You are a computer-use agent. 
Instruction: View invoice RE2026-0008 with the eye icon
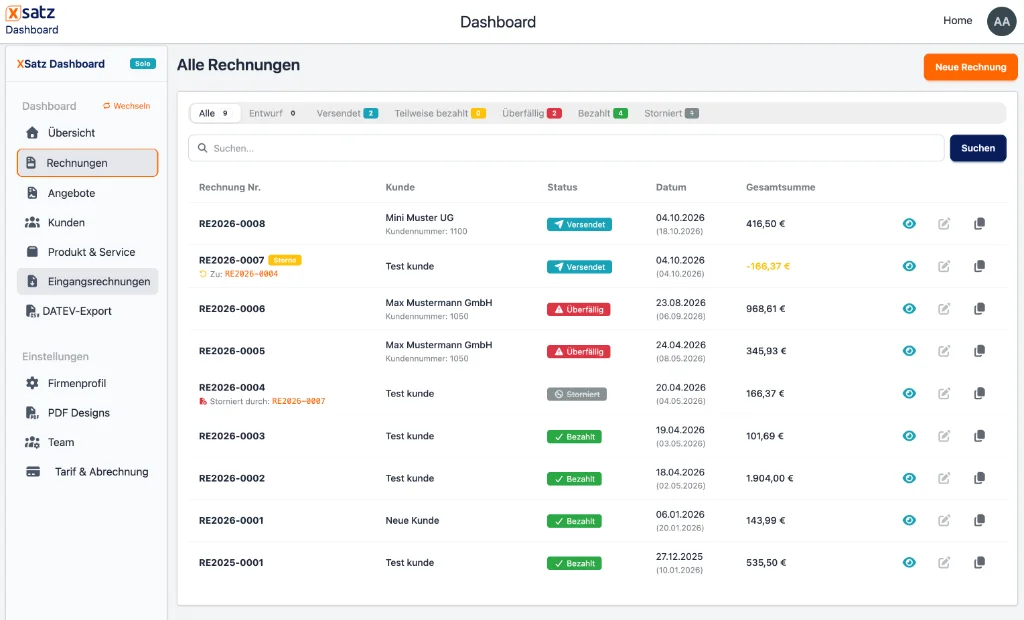coord(909,223)
